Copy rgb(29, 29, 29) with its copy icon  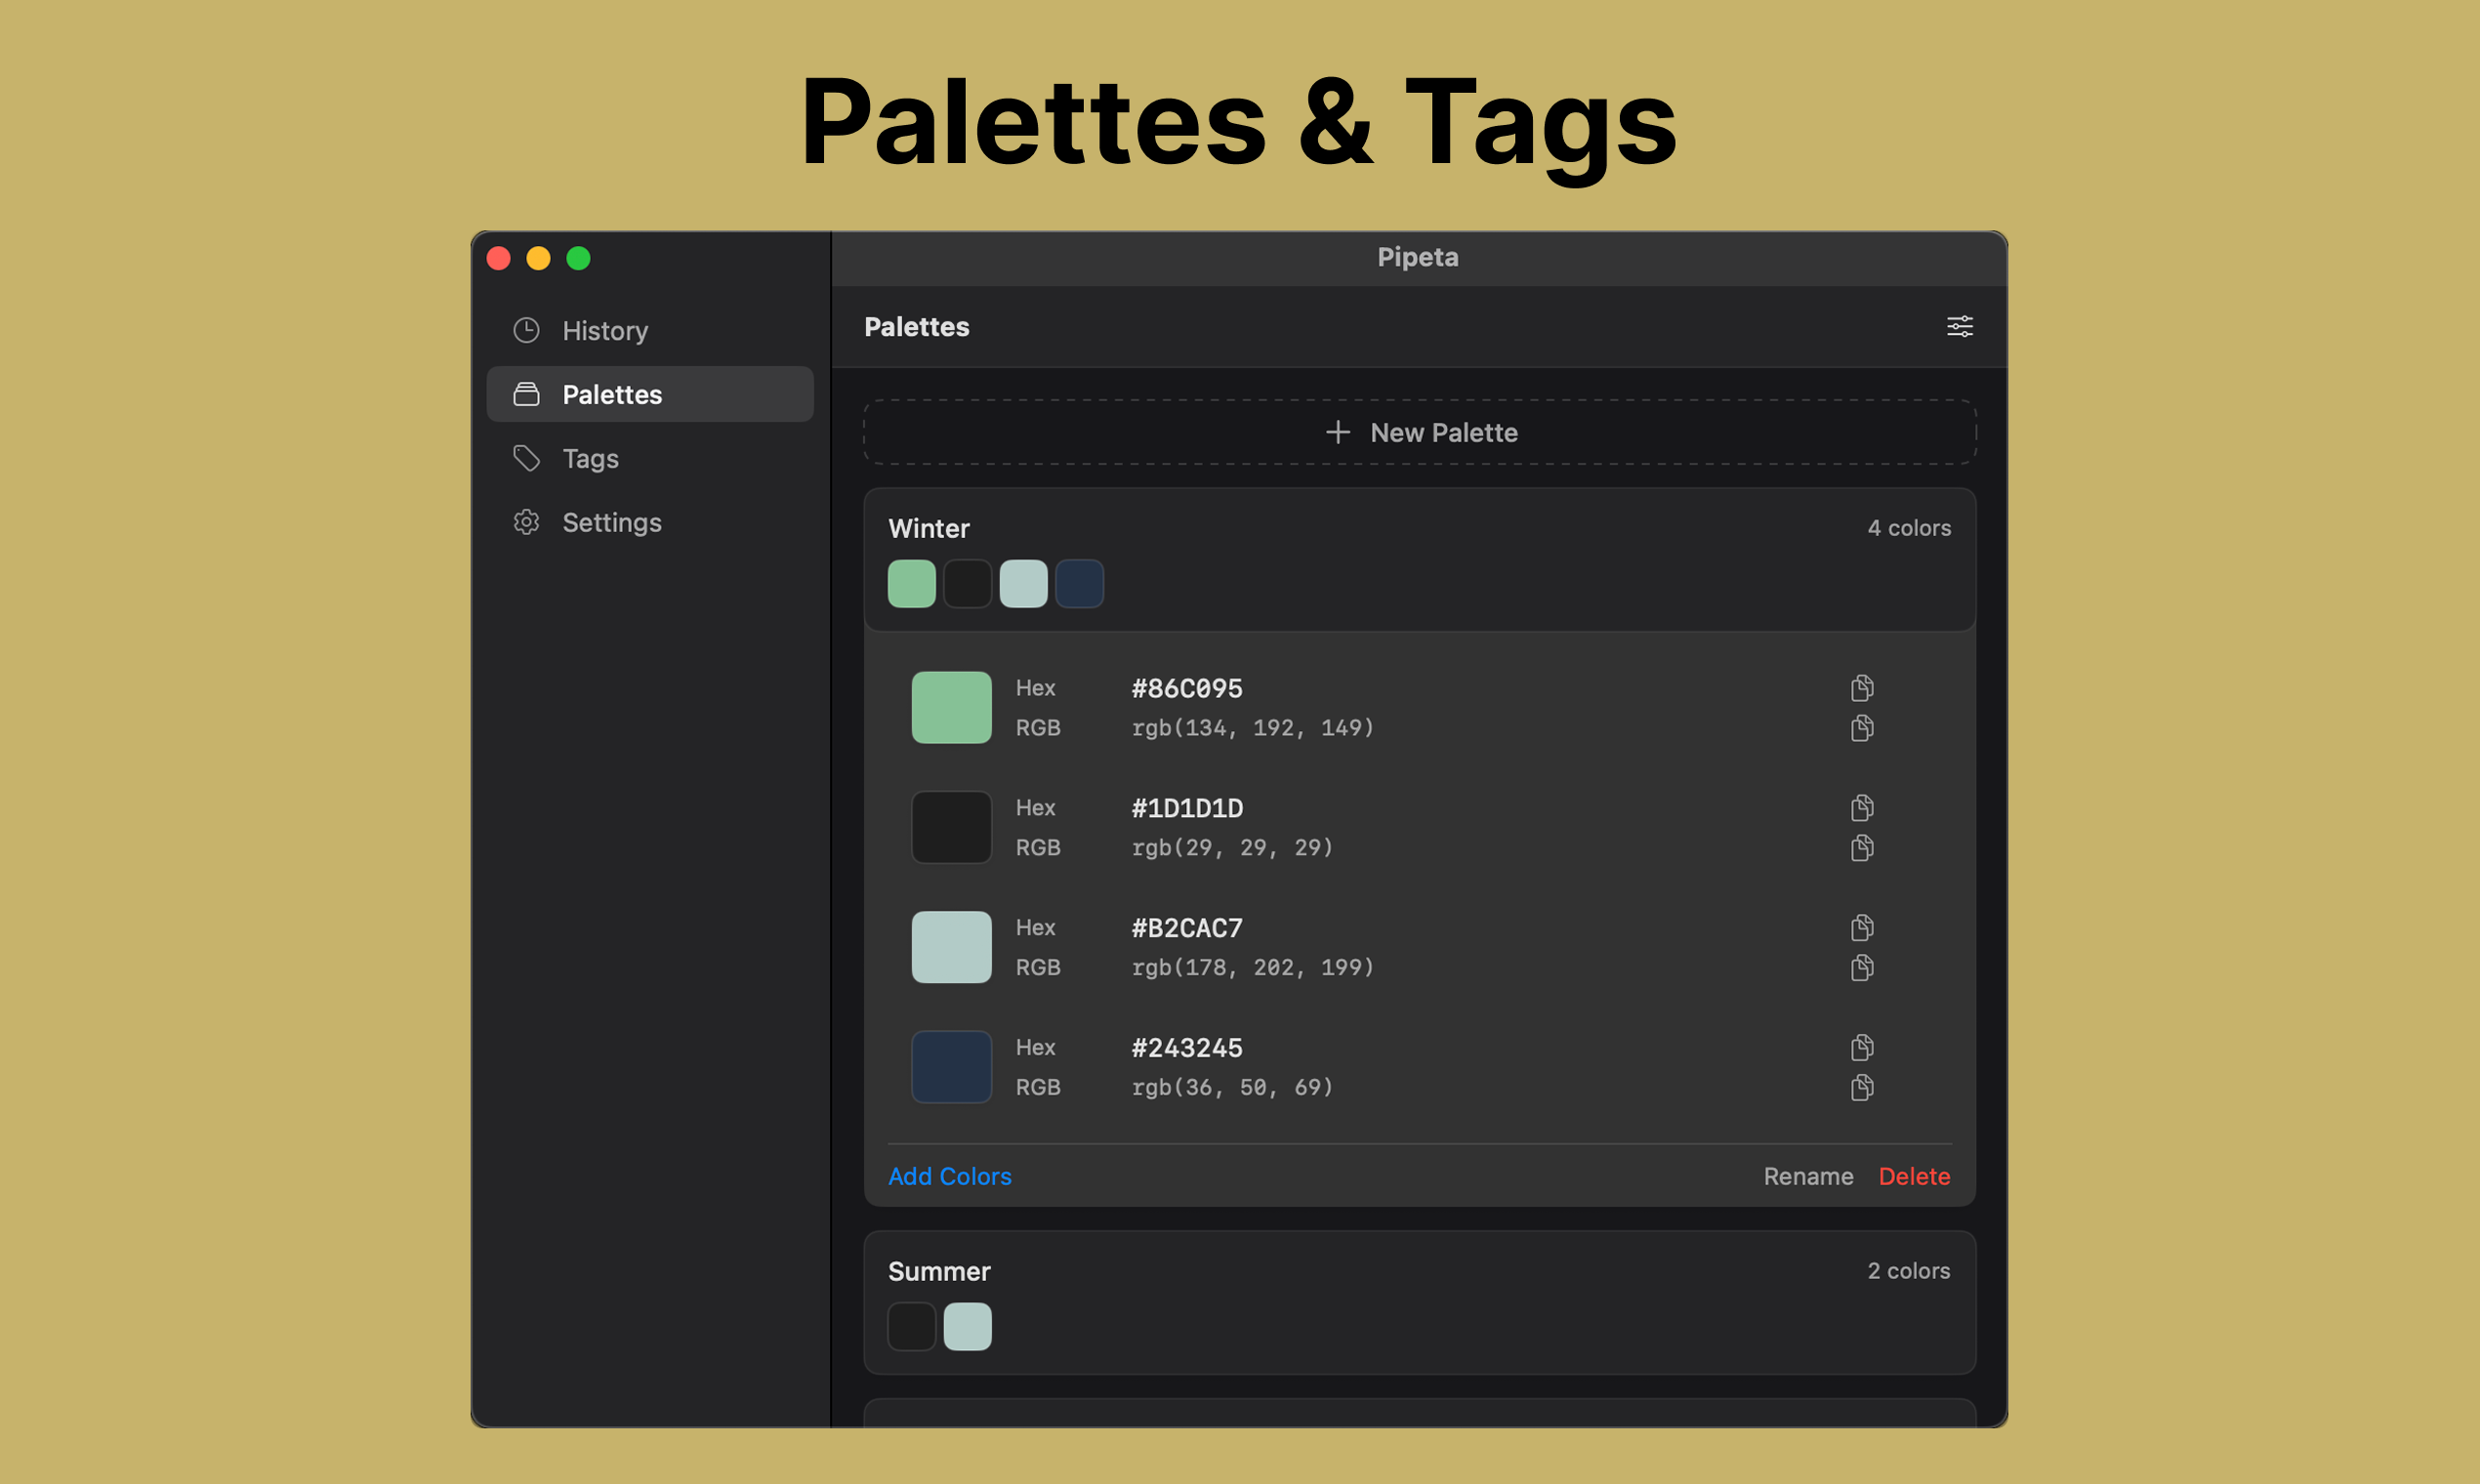[1861, 847]
